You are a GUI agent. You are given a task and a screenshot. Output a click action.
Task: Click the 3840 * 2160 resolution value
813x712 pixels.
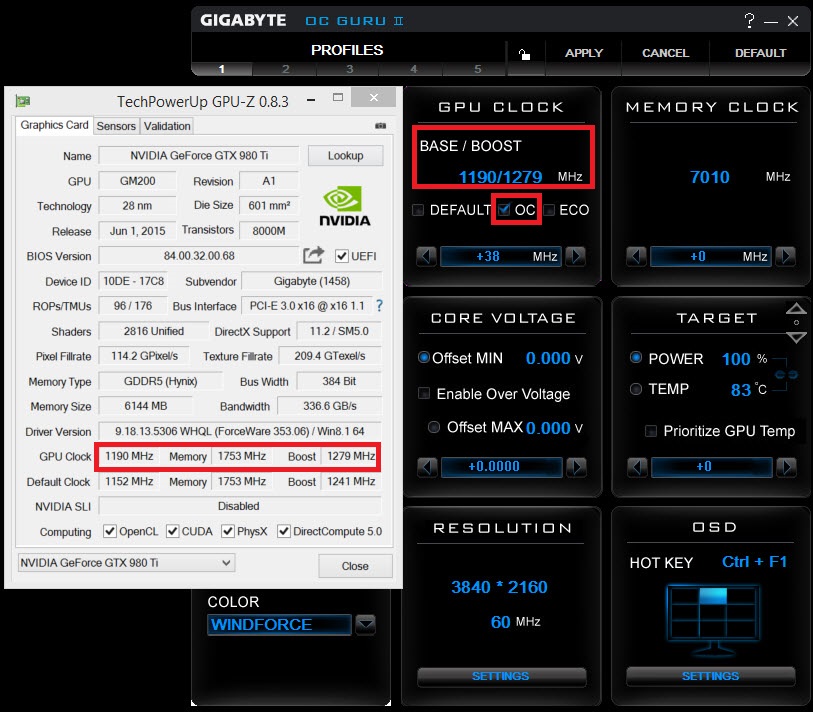[499, 587]
